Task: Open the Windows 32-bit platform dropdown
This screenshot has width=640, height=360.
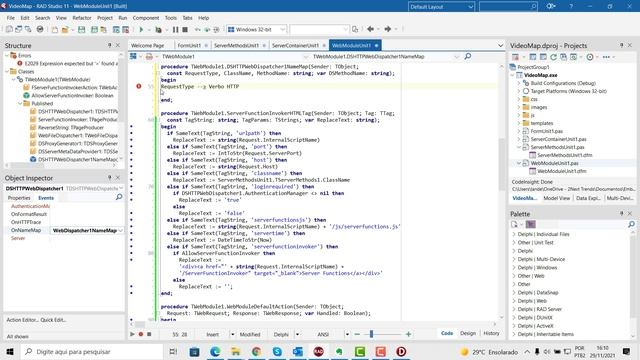Action: 256,29
